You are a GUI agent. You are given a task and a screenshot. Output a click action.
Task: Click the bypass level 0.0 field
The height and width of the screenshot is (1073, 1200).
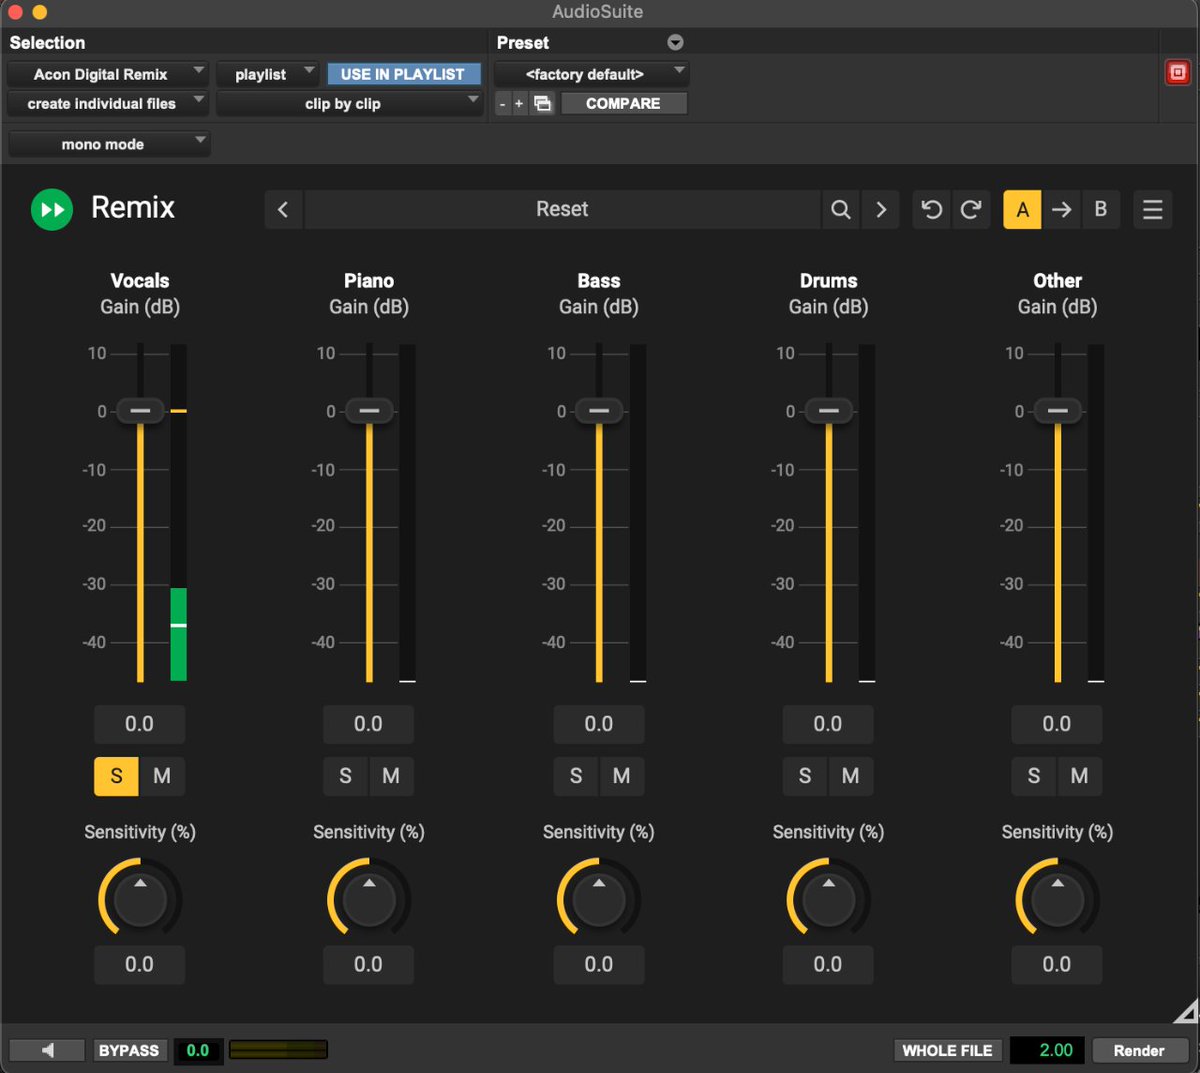[x=198, y=1050]
